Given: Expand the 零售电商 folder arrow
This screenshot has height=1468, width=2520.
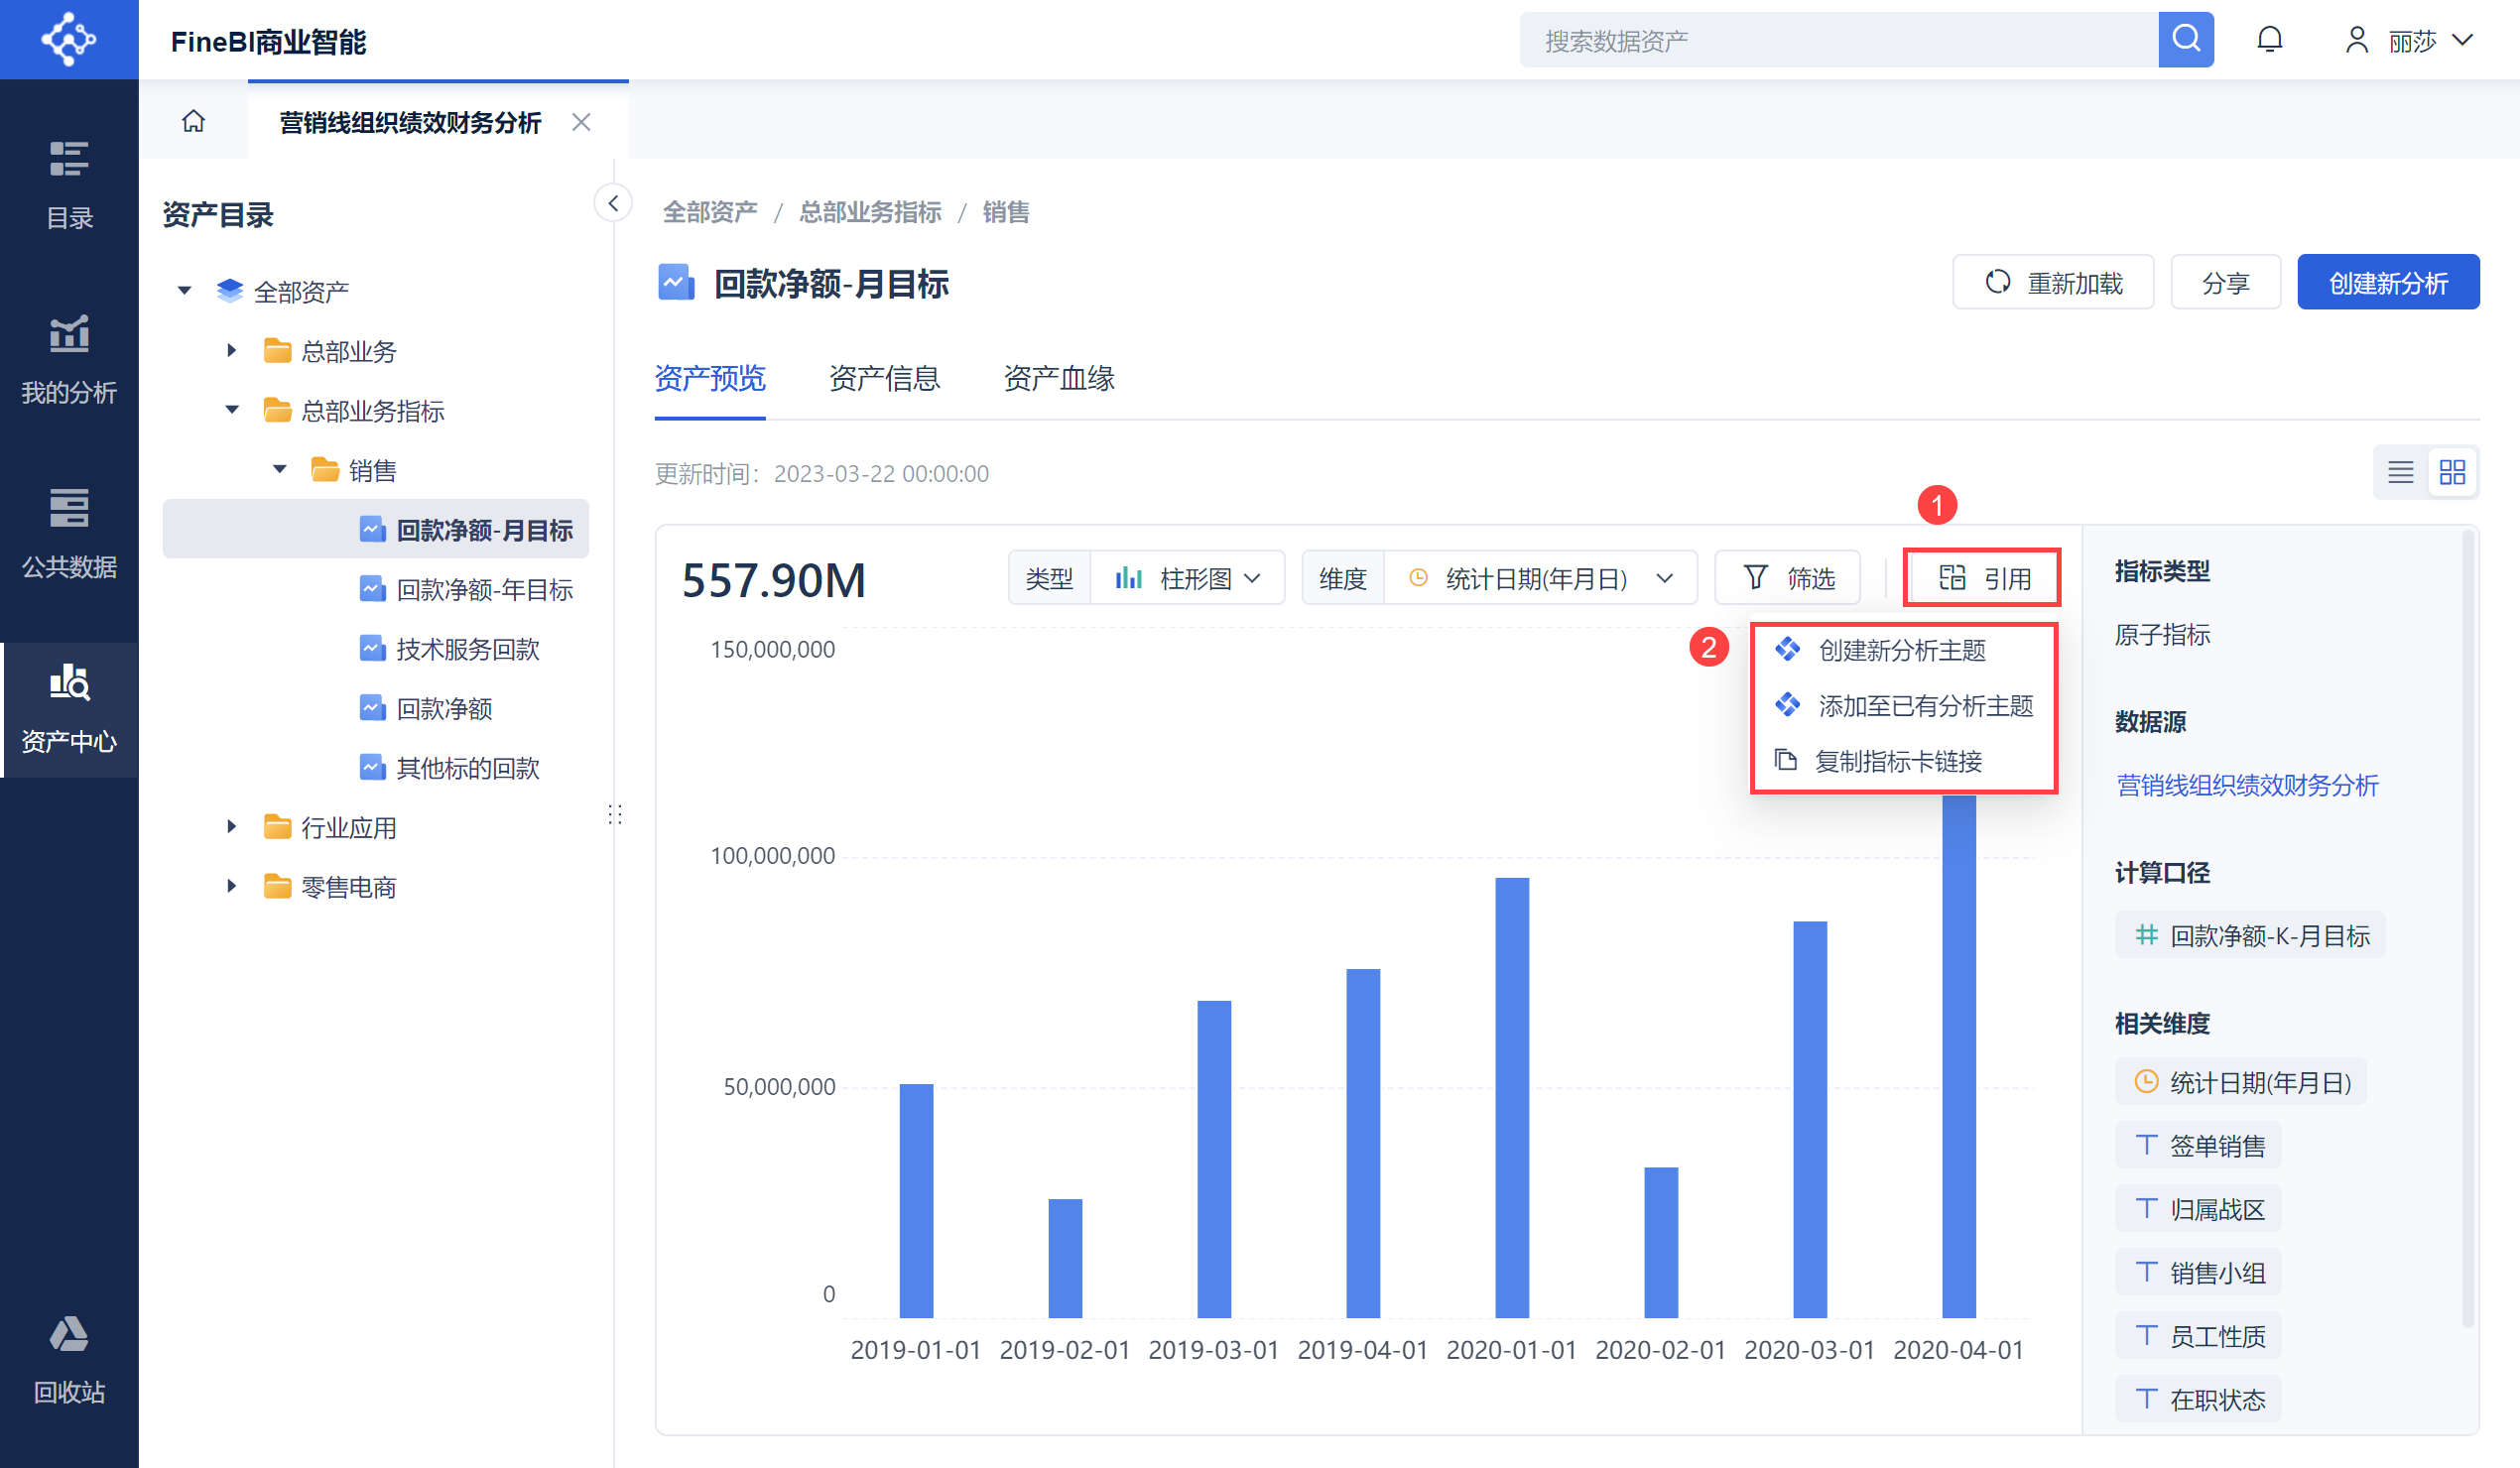Looking at the screenshot, I should [x=231, y=887].
